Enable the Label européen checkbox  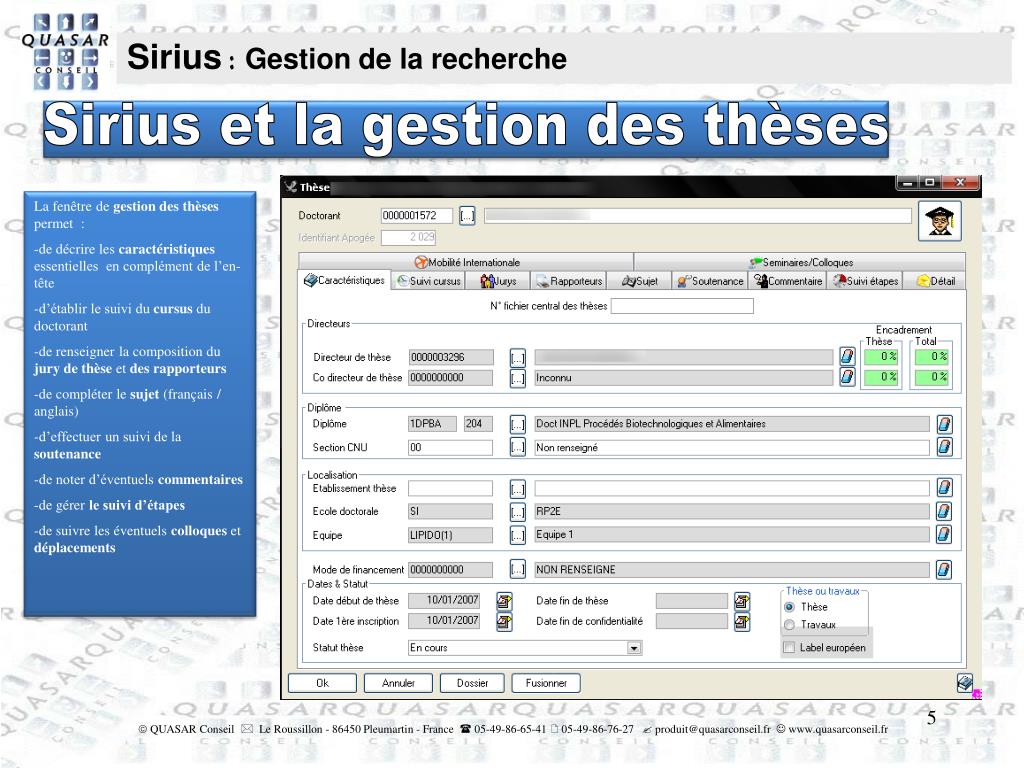[x=790, y=648]
